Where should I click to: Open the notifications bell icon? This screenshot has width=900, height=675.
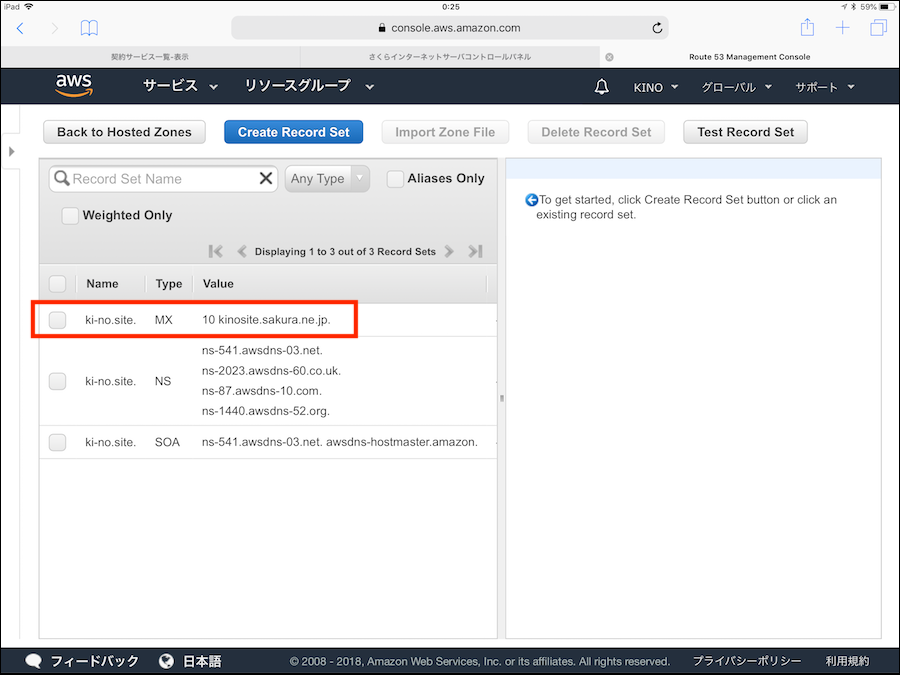[601, 87]
